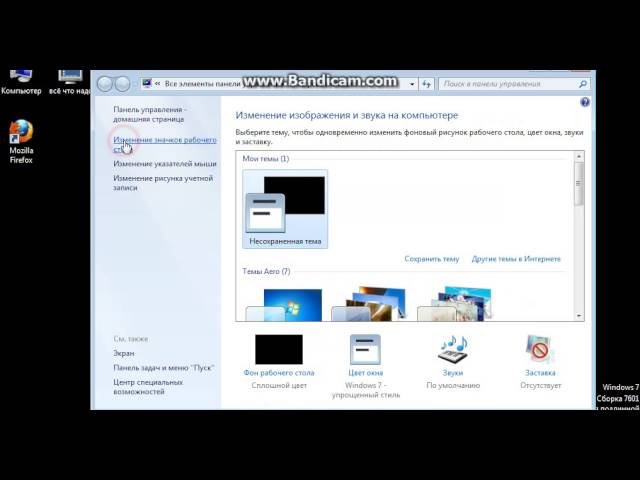Click the Цвет окна icon
Screen dimensions: 640x480
[x=365, y=349]
